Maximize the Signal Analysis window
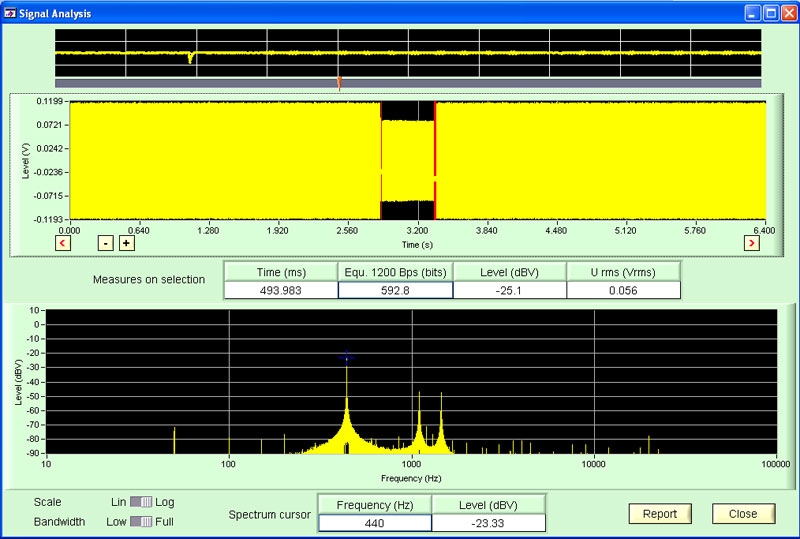Screen dimensions: 800x539 [x=771, y=13]
